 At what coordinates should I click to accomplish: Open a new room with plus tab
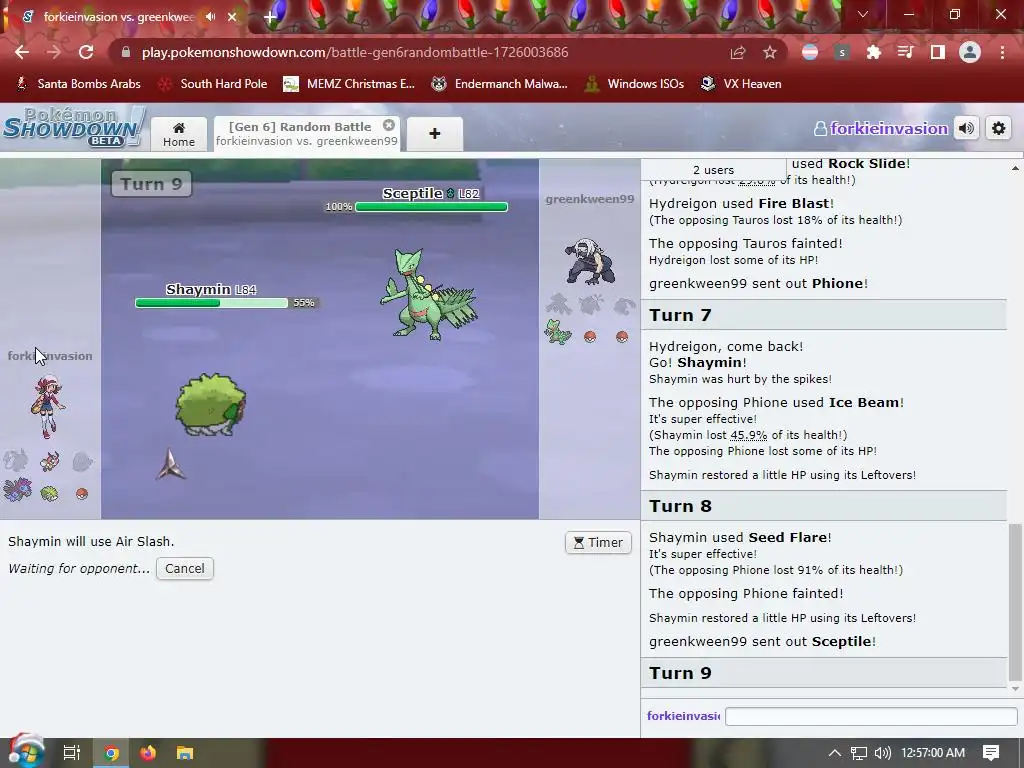(x=435, y=134)
